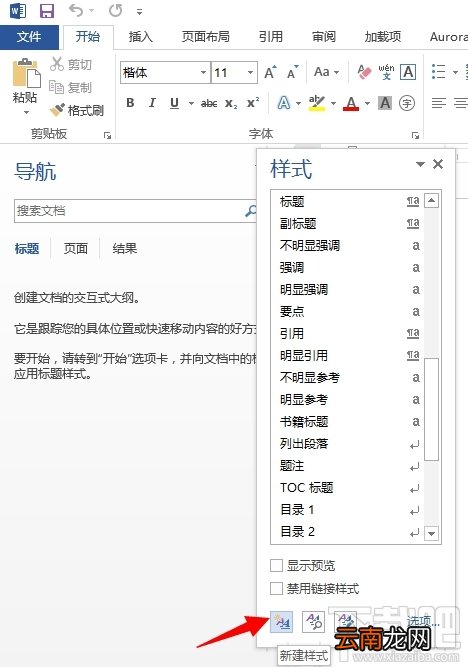468x667 pixels.
Task: Switch to the Review (审阅) tab
Action: pos(324,37)
